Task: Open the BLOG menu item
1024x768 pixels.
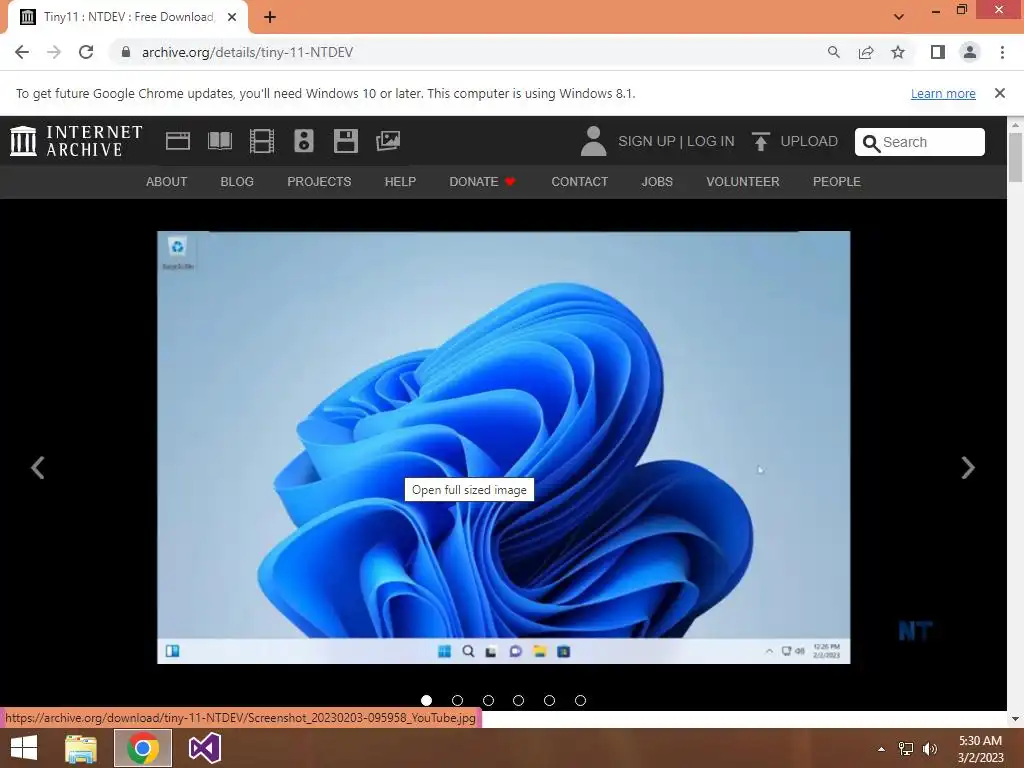Action: coord(237,182)
